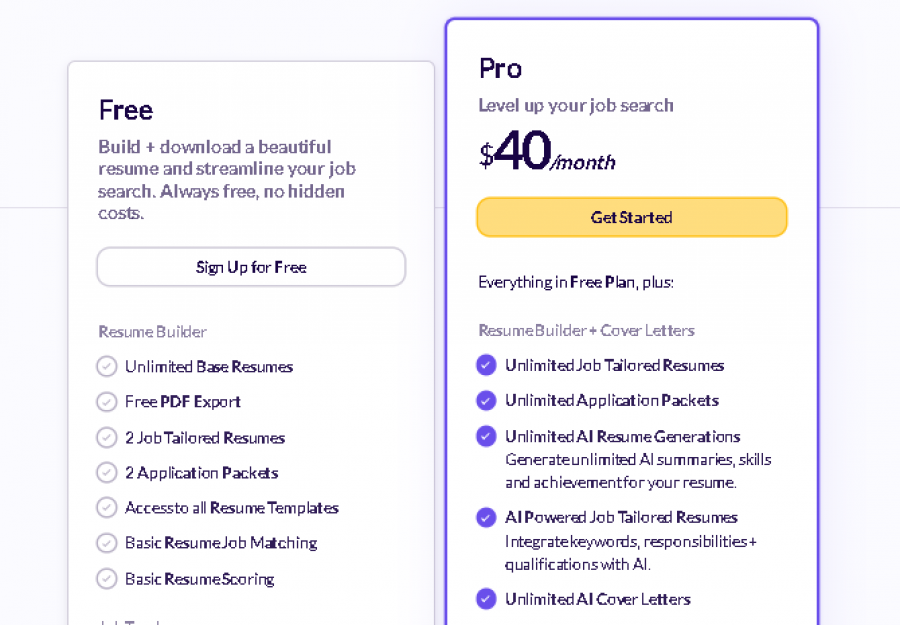
Task: Click the Resume Builder section label
Action: tap(152, 331)
